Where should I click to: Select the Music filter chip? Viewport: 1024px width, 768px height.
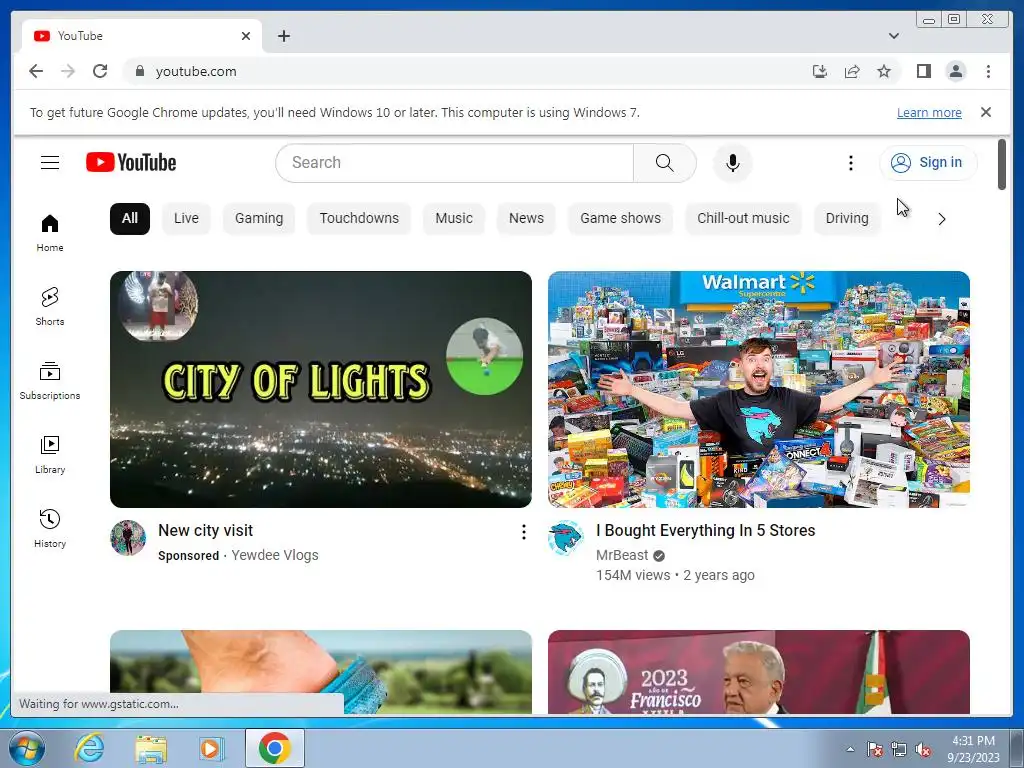(x=453, y=219)
